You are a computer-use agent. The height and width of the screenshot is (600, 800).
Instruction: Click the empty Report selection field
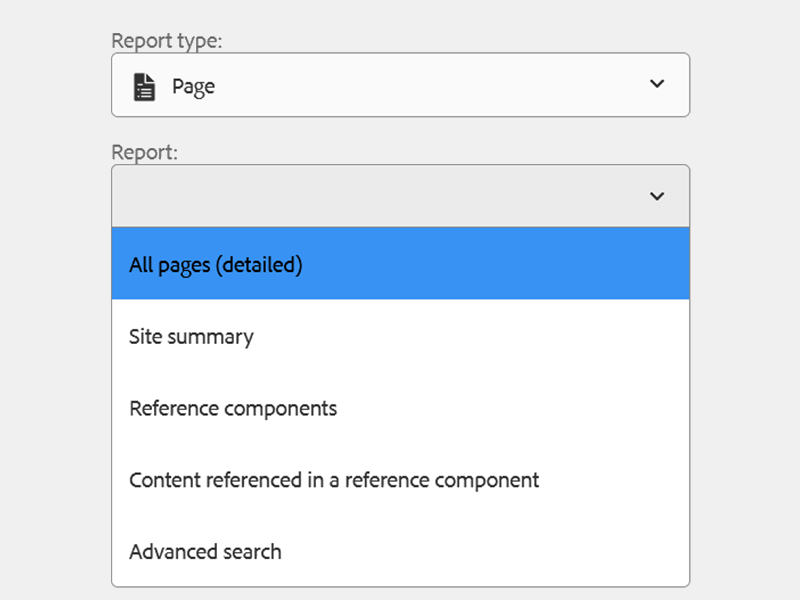coord(380,196)
